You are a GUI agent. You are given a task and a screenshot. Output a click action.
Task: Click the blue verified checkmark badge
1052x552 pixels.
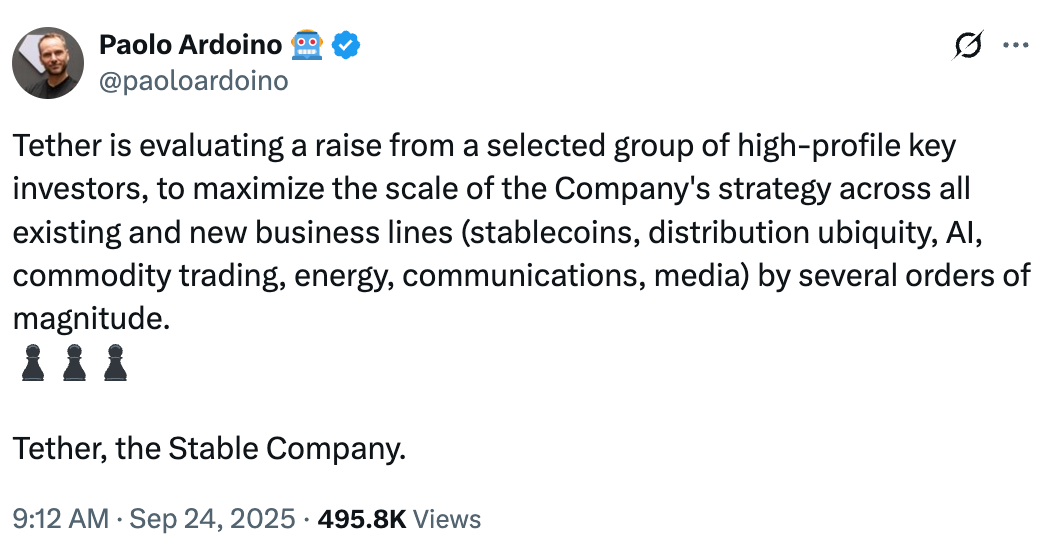346,46
